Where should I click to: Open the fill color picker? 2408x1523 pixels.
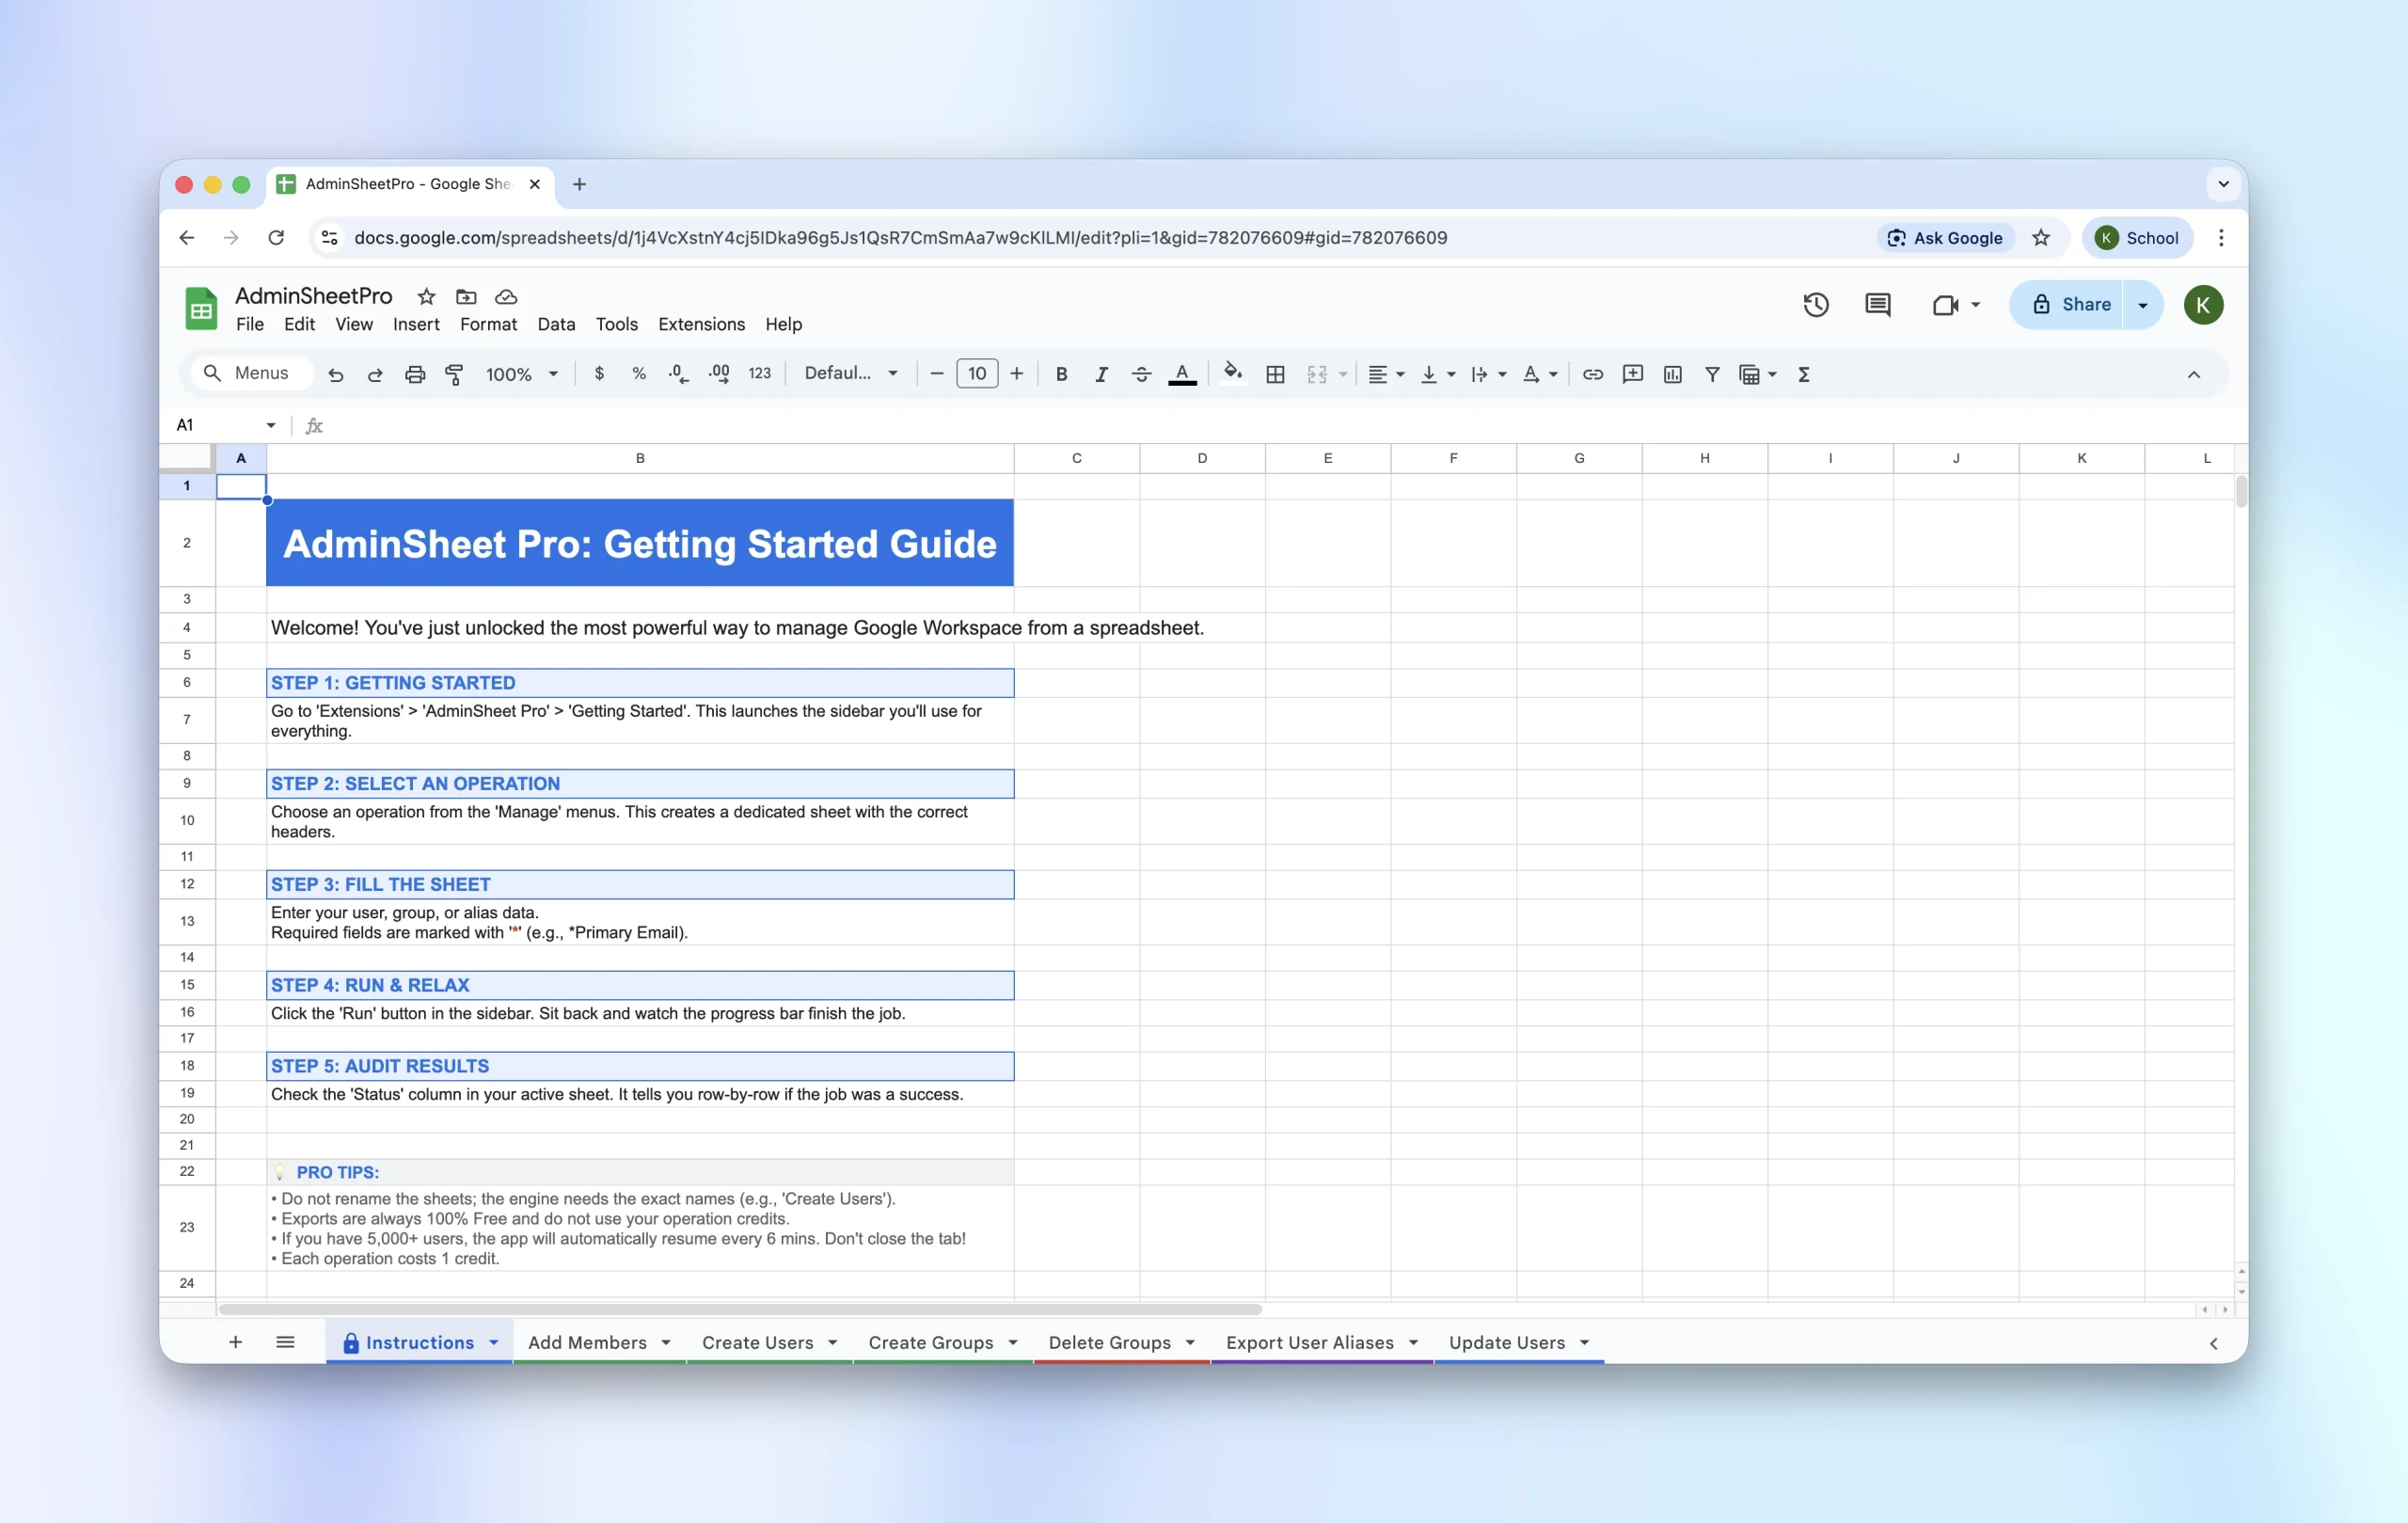pos(1233,374)
